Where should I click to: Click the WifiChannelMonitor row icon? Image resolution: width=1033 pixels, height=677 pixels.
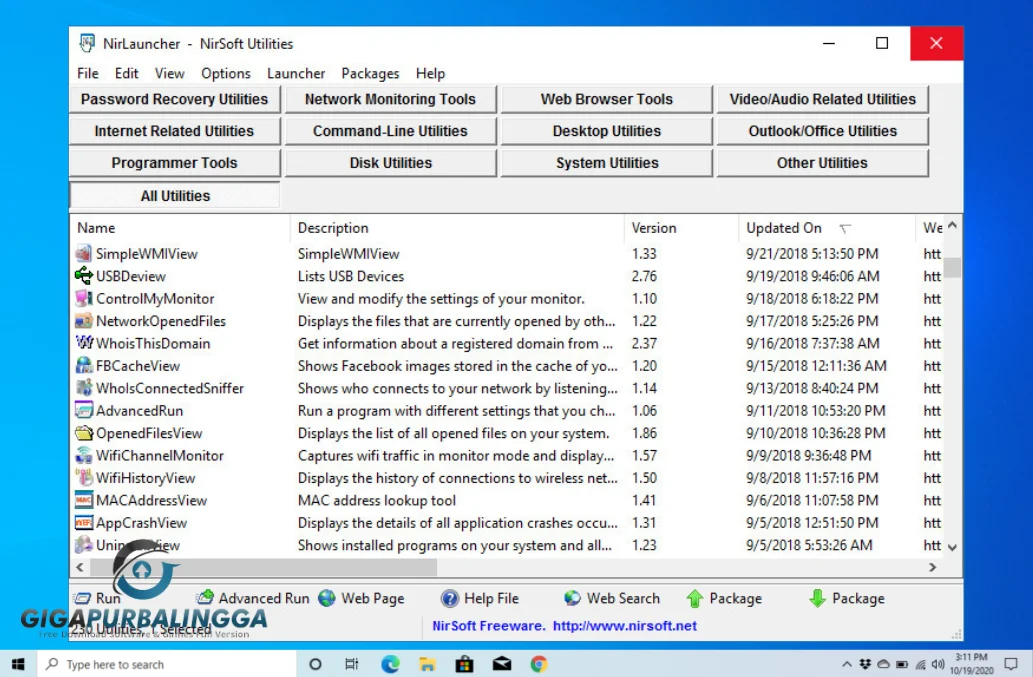(x=84, y=455)
